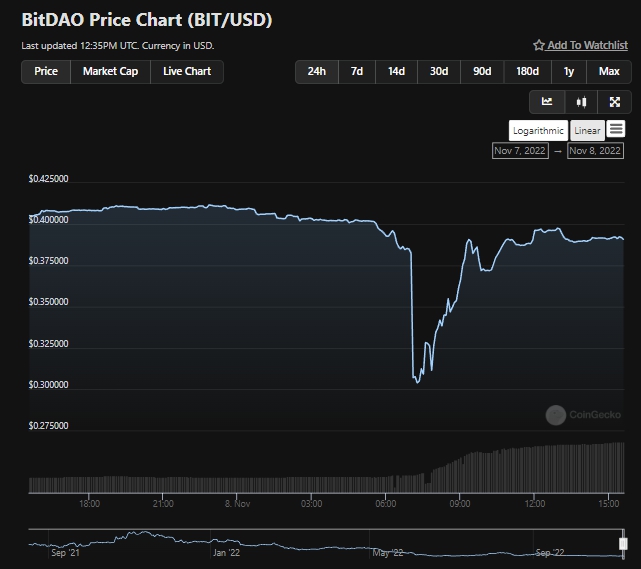Open the Live Chart tab
Screen dimensions: 641x569
[x=187, y=72]
